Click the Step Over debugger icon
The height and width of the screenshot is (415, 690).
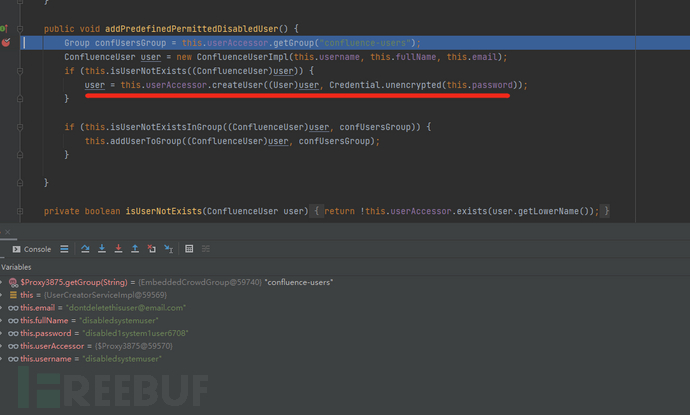(85, 249)
